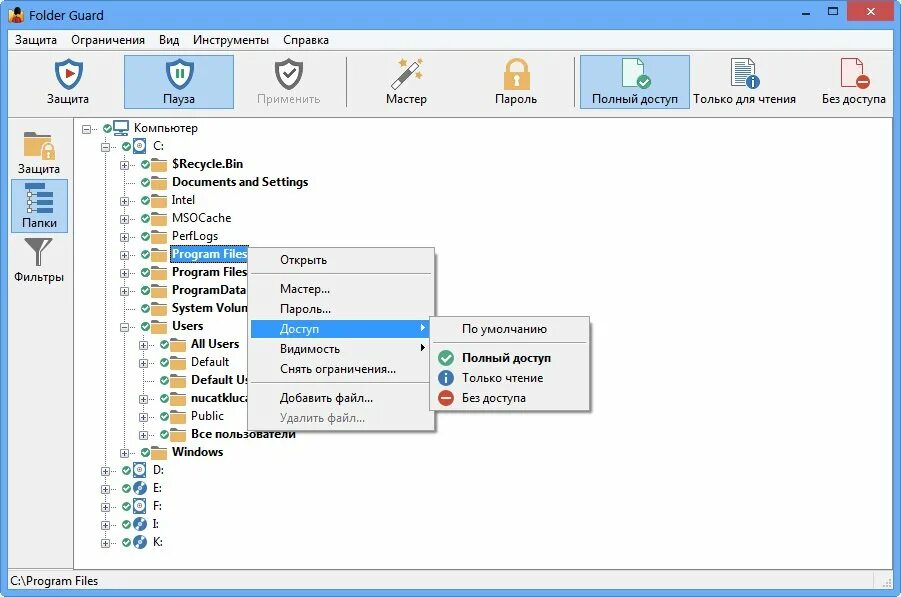Open the Справка menu
901x597 pixels.
pyautogui.click(x=306, y=40)
